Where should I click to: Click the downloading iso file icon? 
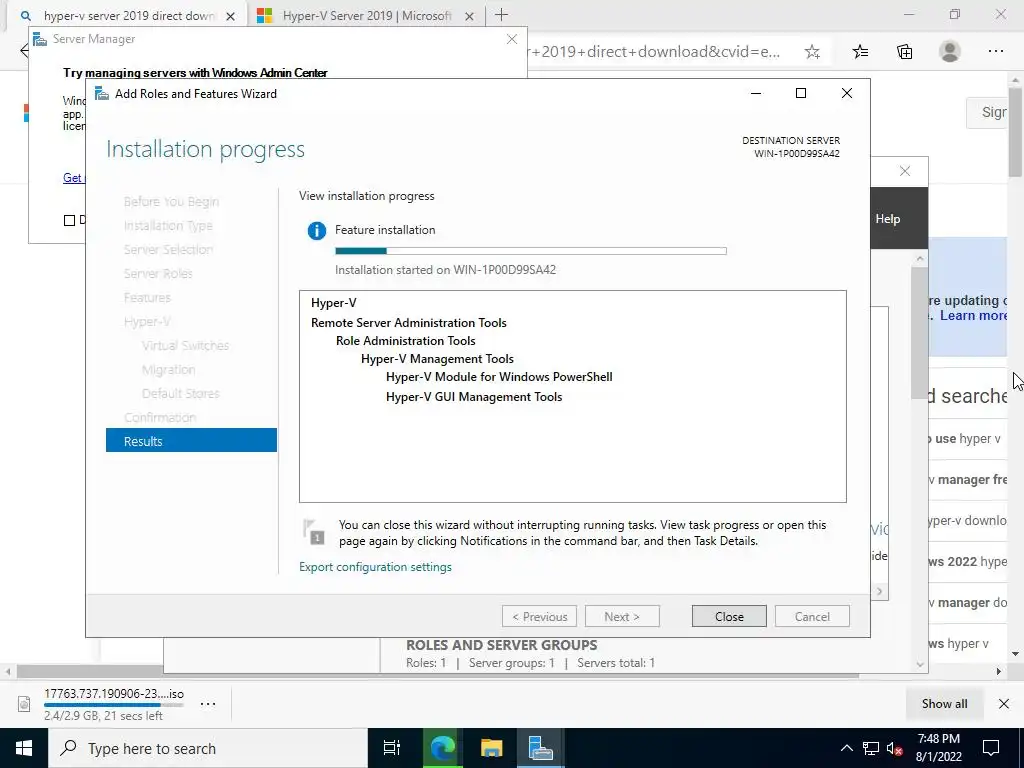[24, 703]
